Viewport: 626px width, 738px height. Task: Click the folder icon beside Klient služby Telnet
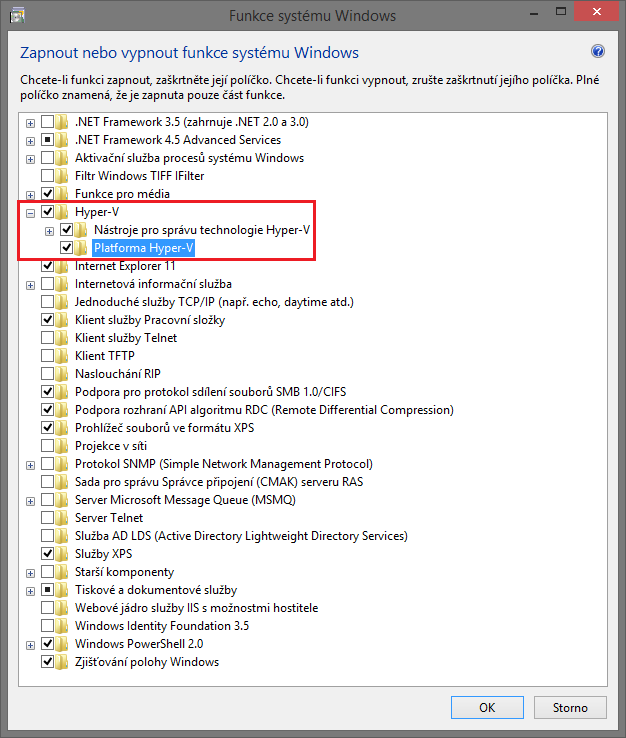tap(64, 338)
